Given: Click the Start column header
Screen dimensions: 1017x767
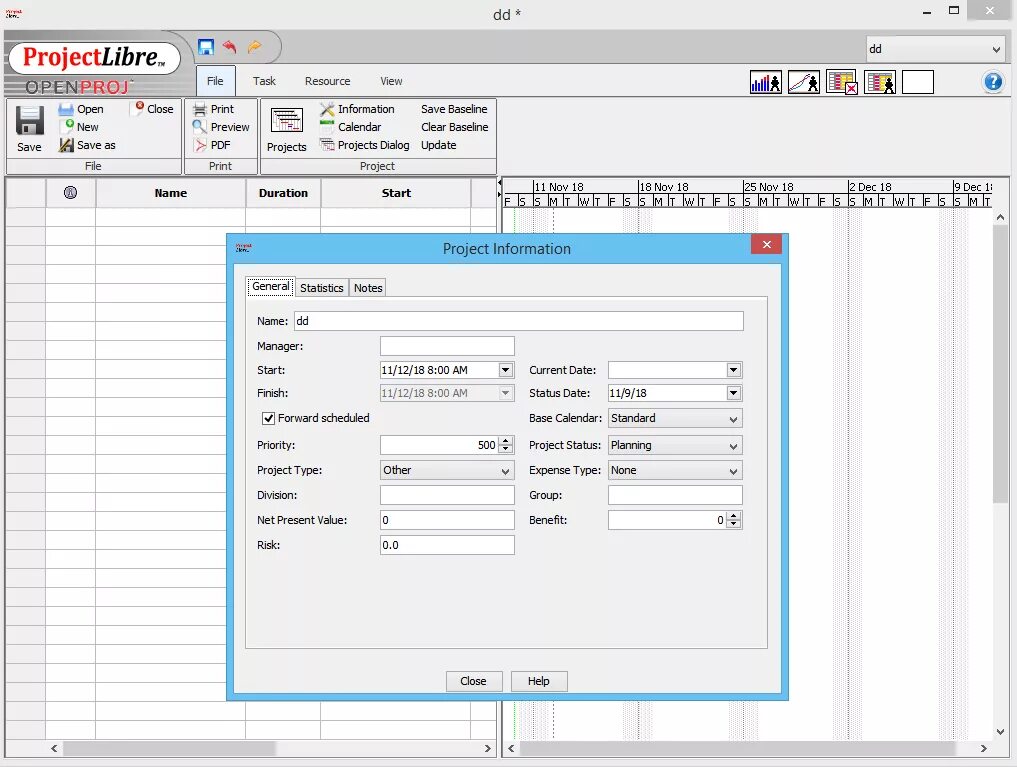Looking at the screenshot, I should point(396,193).
